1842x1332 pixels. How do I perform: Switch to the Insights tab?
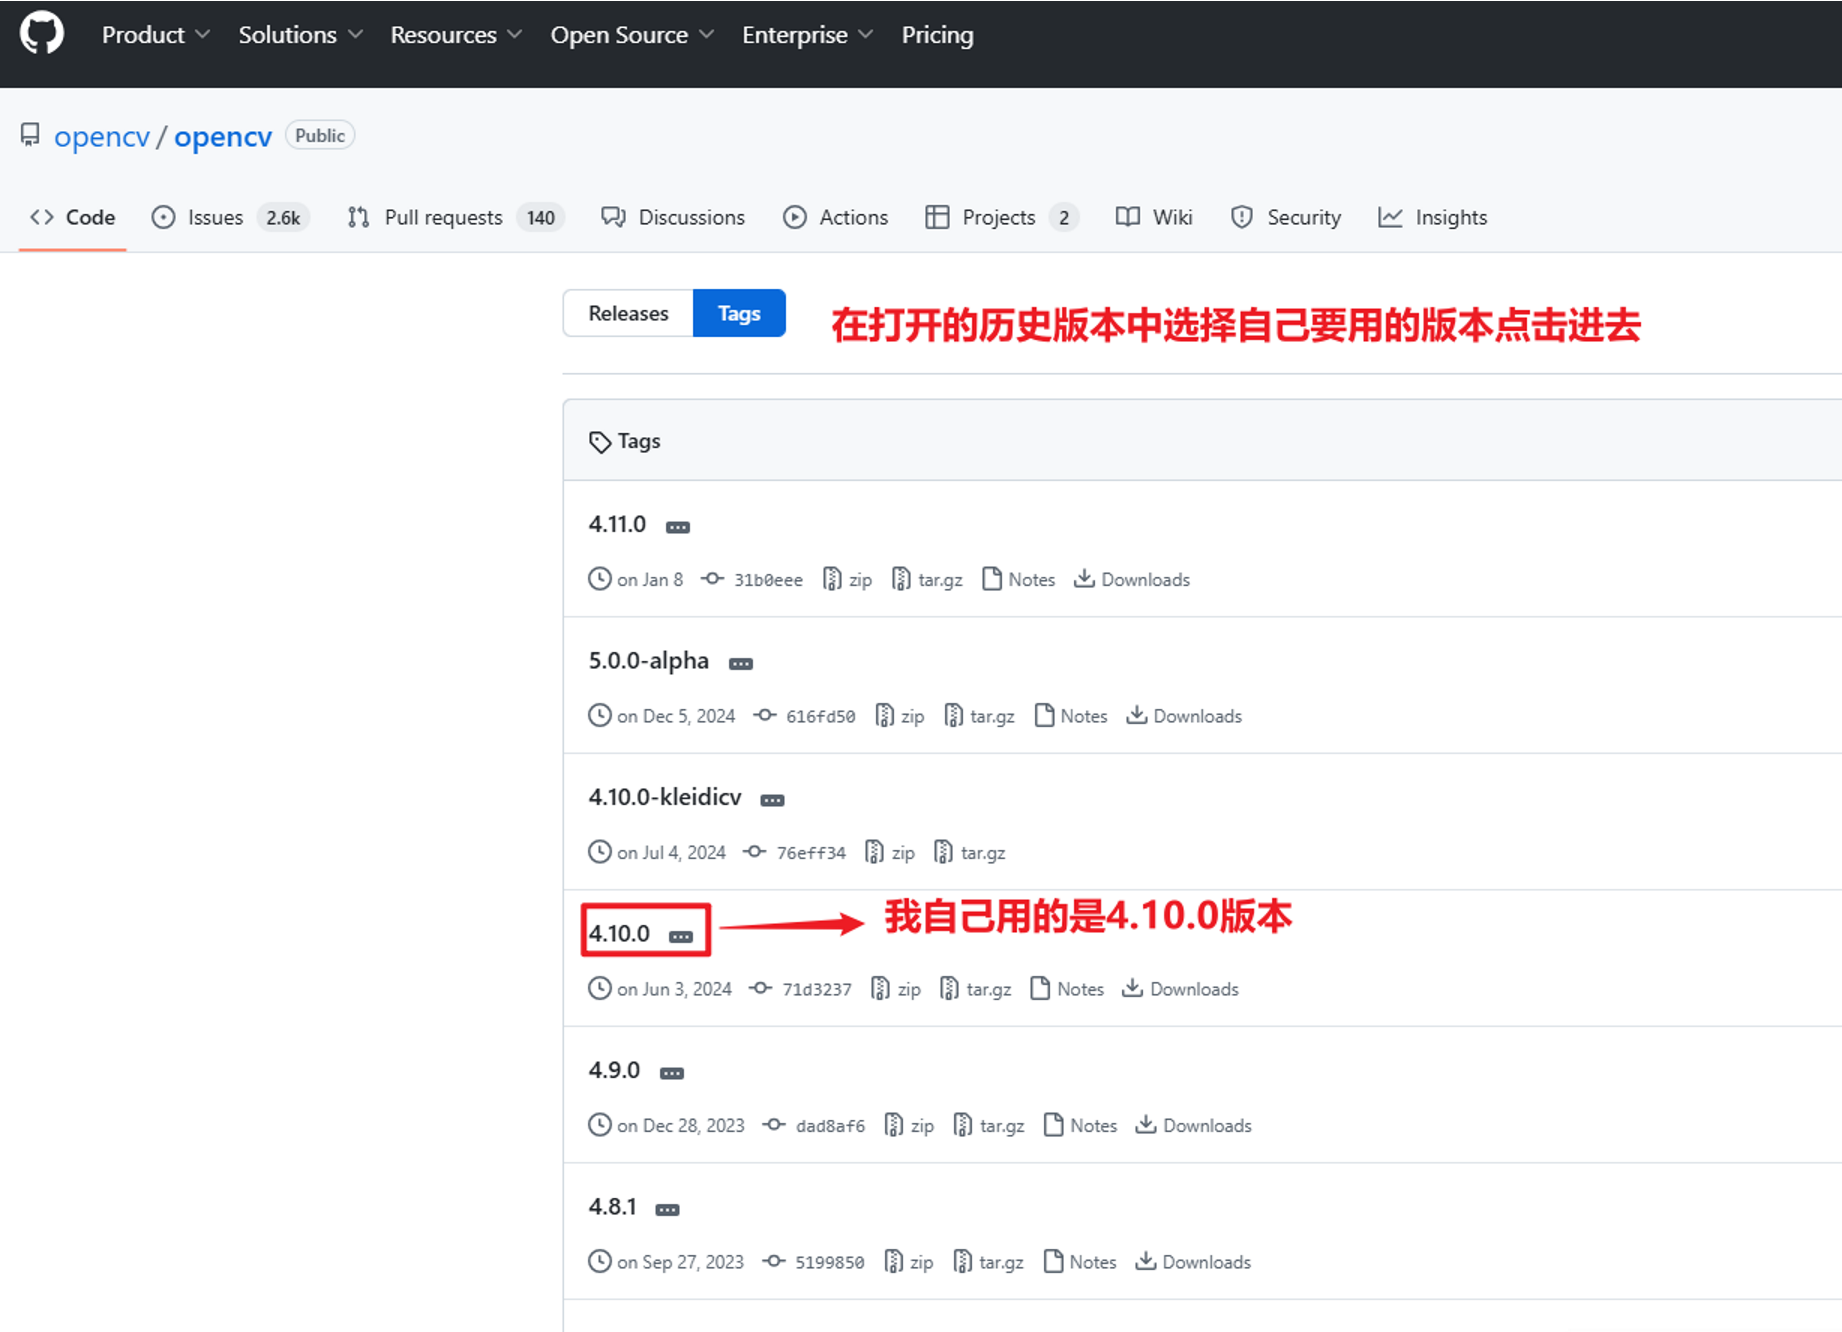coord(1433,217)
